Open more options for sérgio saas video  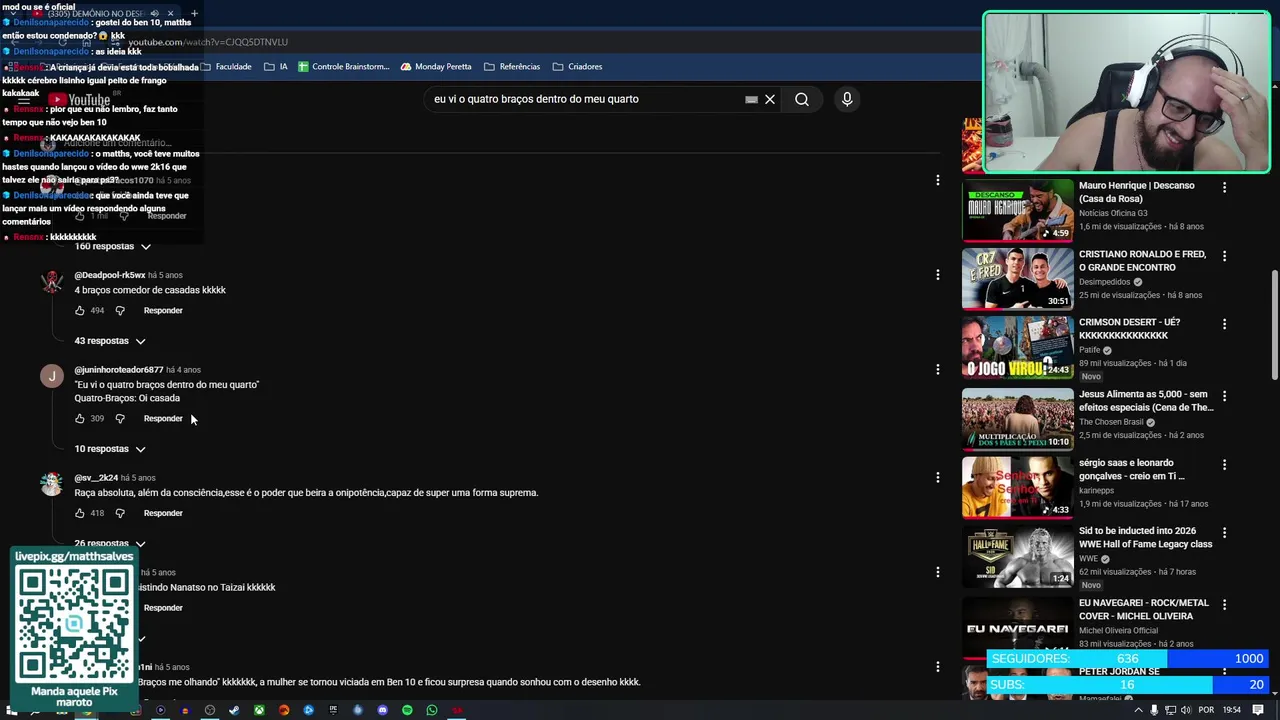tap(1224, 464)
